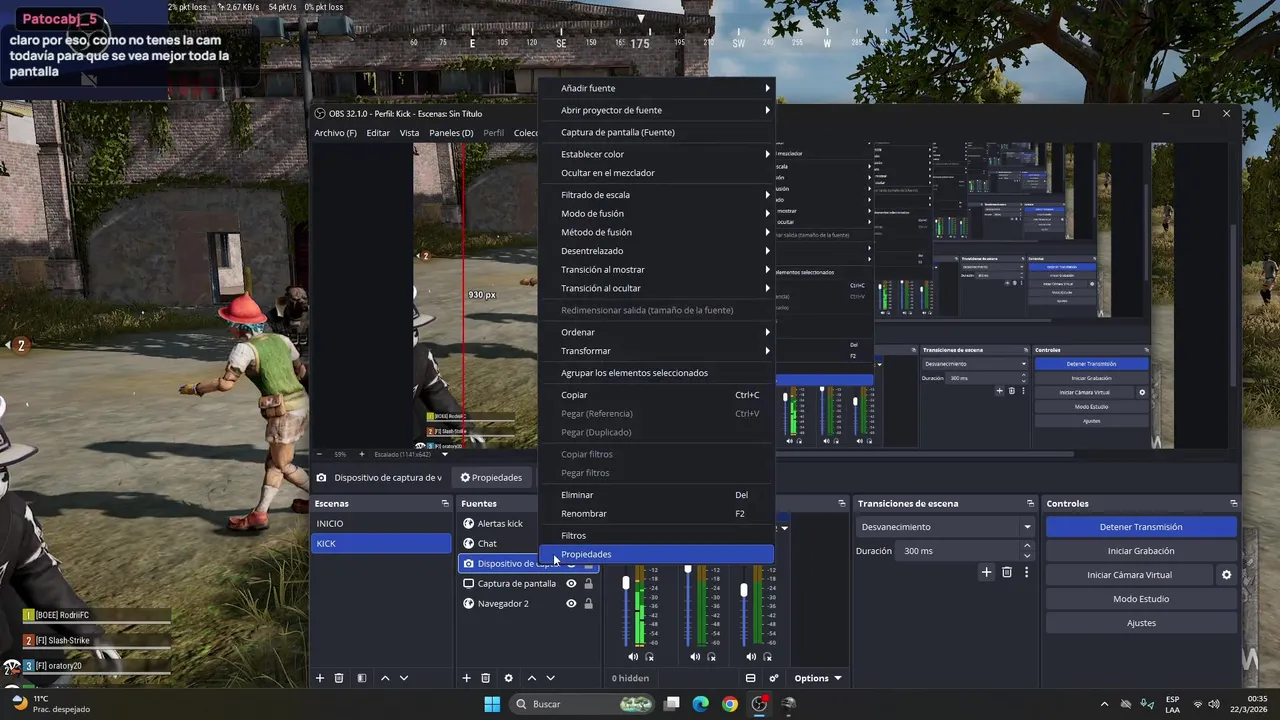
Task: Open source properties gear in the Fuentes toolbar
Action: click(x=508, y=678)
